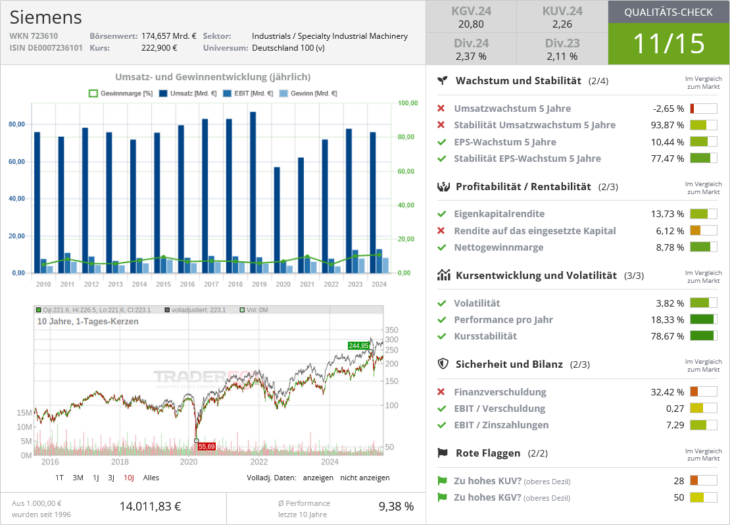Click the Div.24 dividend tile
Screen dimensions: 730x525
[x=471, y=49]
